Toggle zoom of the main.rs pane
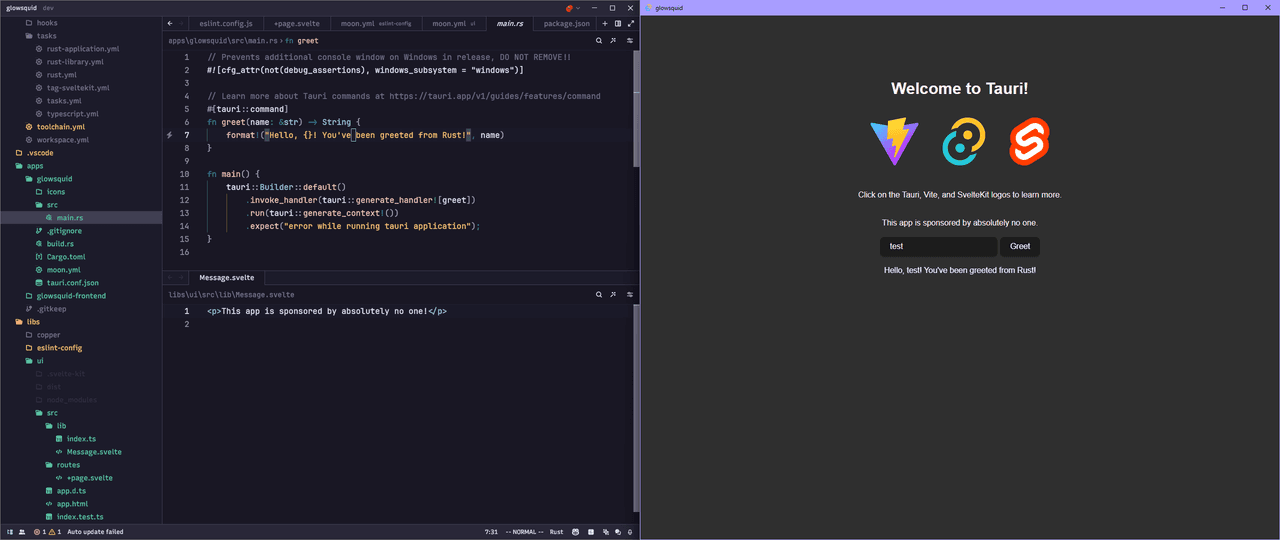The height and width of the screenshot is (540, 1280). [x=630, y=23]
